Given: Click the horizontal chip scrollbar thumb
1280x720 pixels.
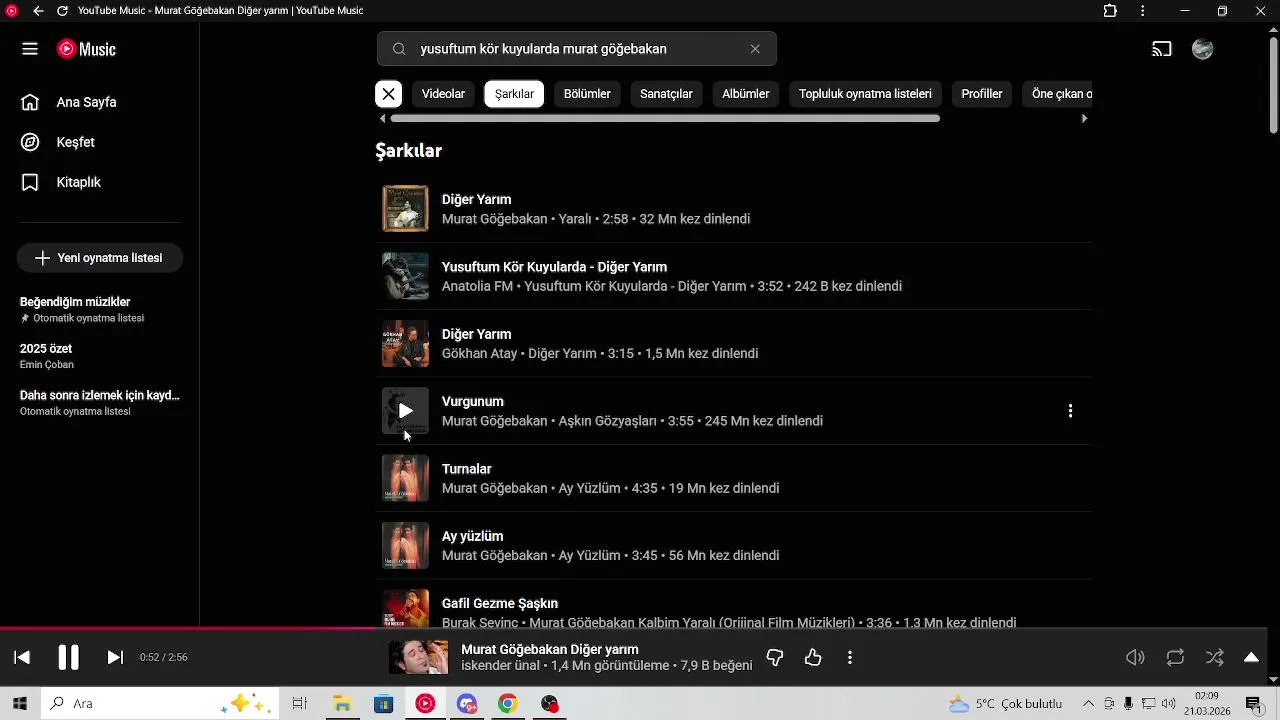Looking at the screenshot, I should [x=664, y=118].
